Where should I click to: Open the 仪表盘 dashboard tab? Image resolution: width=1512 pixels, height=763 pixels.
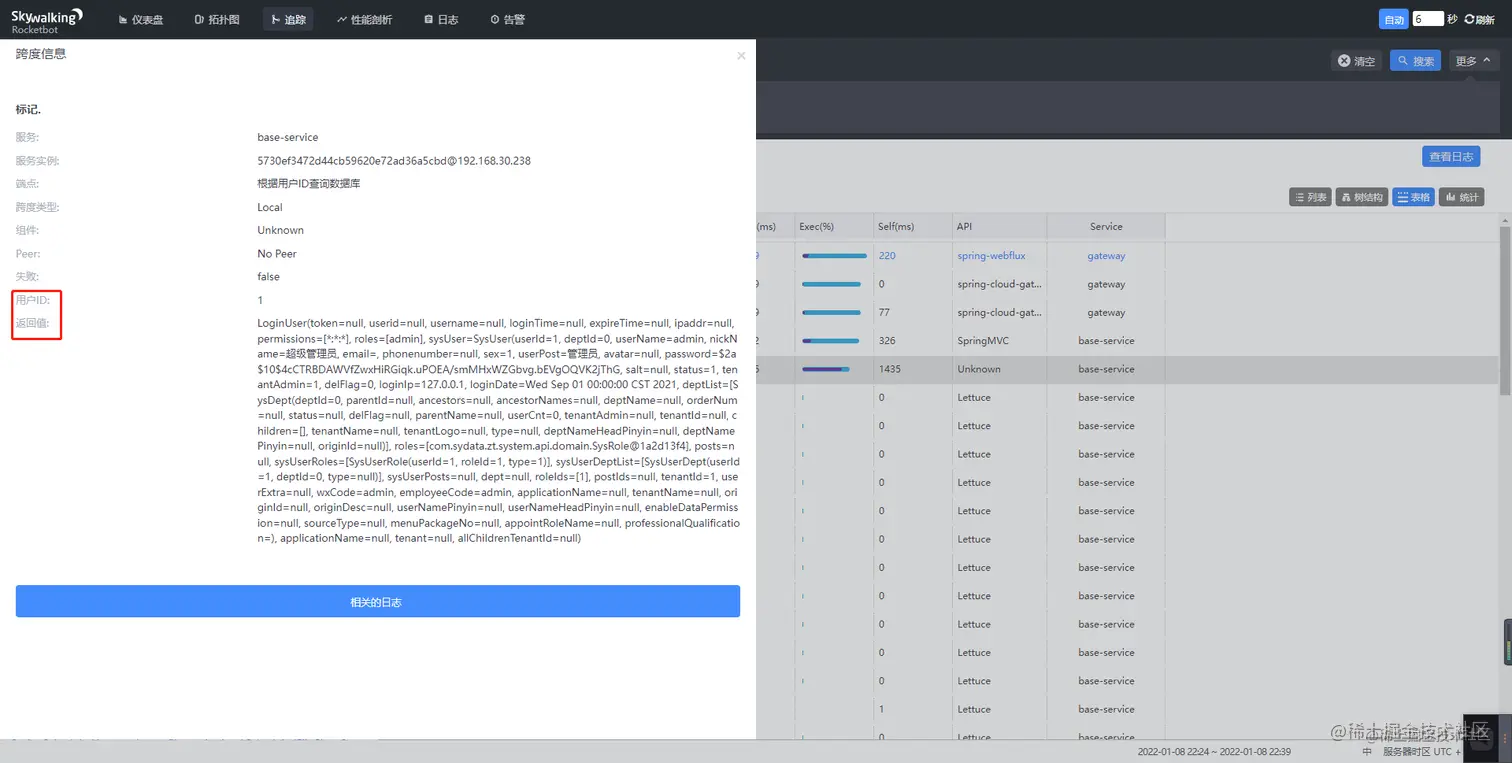click(x=141, y=19)
